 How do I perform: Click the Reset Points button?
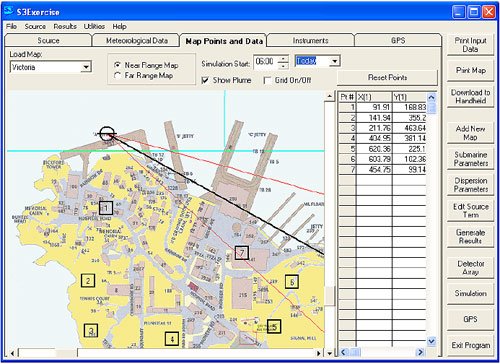coord(387,77)
